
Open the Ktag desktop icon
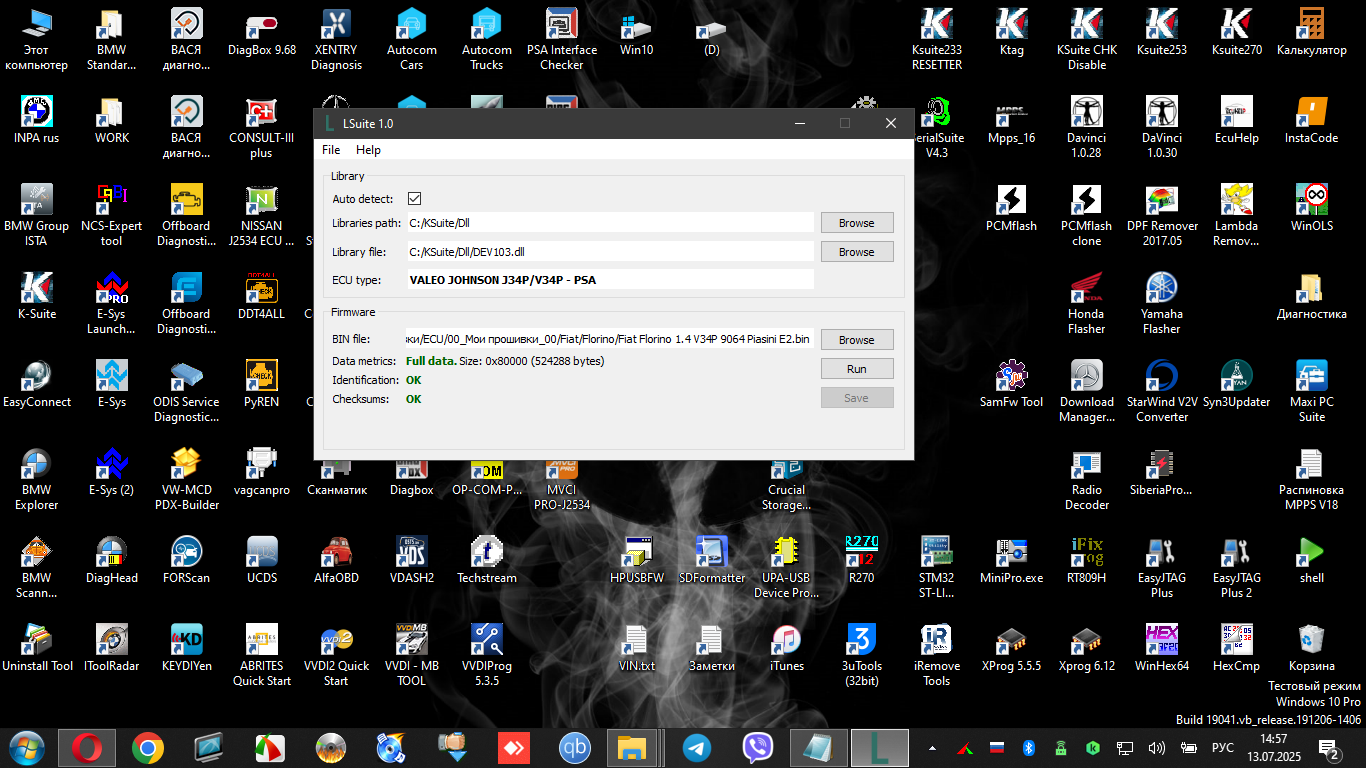1011,34
